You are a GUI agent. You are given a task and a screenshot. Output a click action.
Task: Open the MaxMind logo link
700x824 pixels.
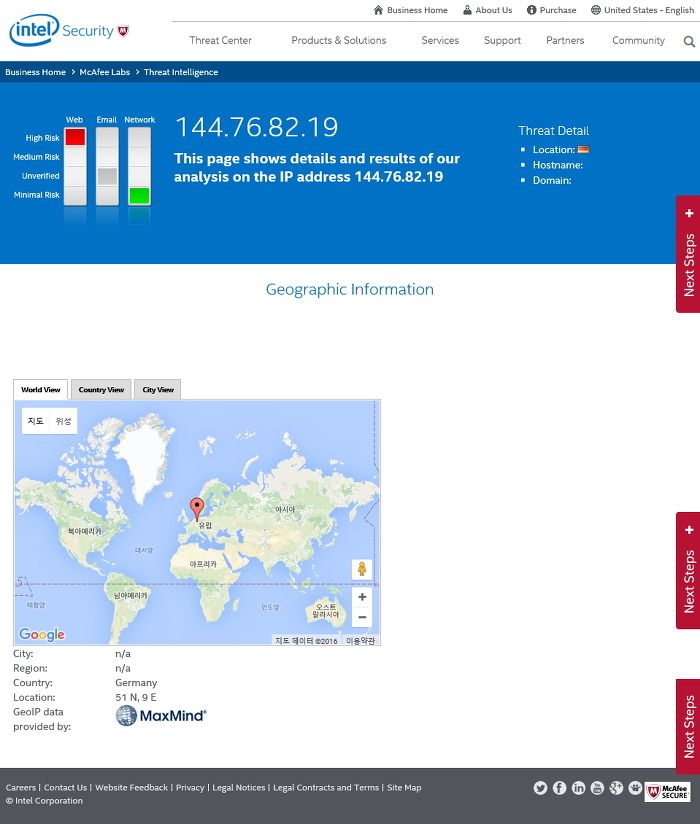pyautogui.click(x=161, y=716)
